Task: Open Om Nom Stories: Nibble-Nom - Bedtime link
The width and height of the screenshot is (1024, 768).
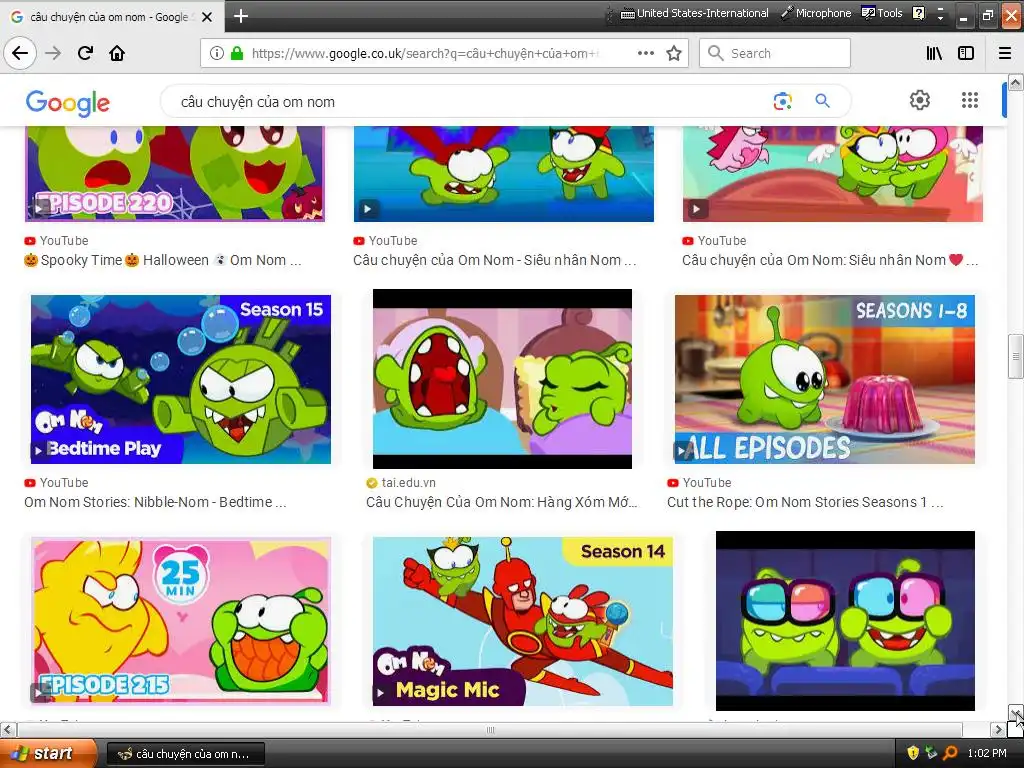Action: tap(155, 502)
